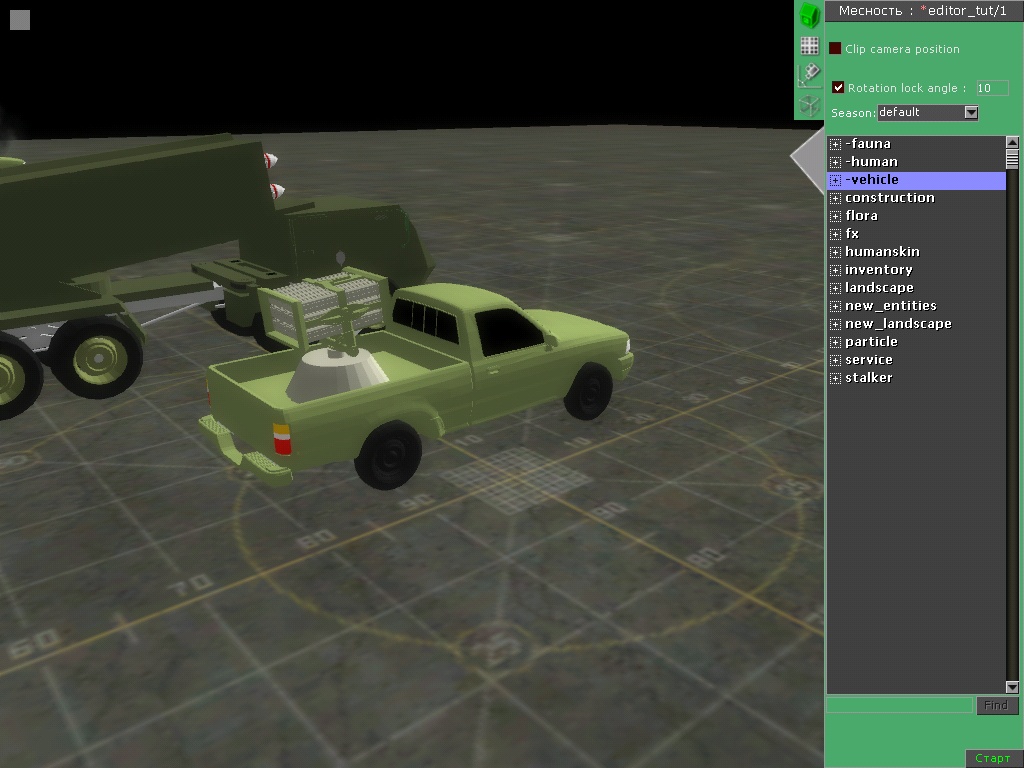The width and height of the screenshot is (1024, 768).
Task: Expand the humanskin tree node
Action: click(x=835, y=252)
